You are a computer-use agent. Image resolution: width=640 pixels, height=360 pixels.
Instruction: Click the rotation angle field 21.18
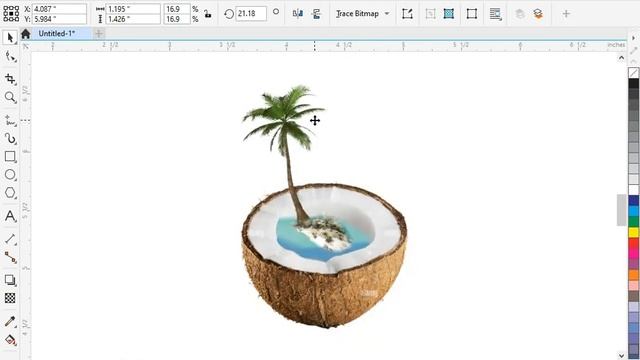pyautogui.click(x=251, y=13)
